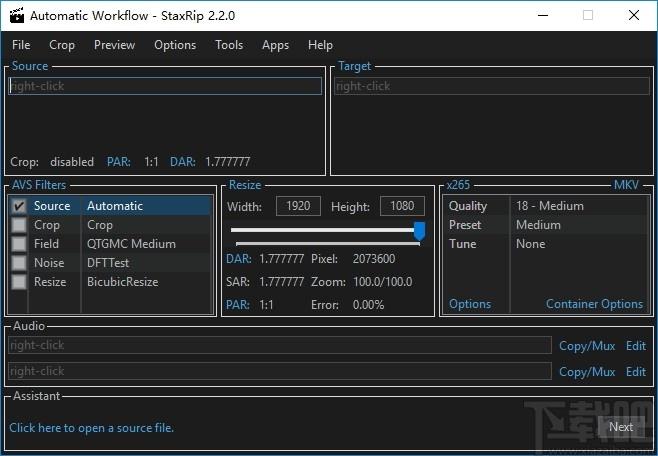Close the StaxRip window

pos(634,16)
